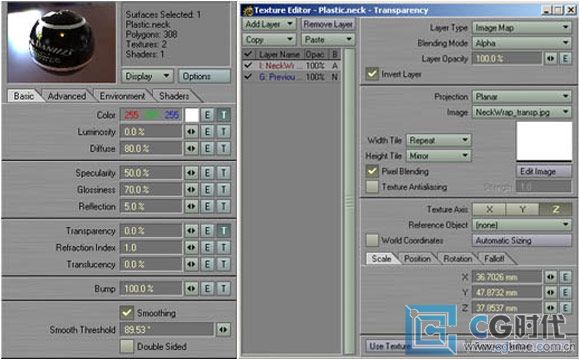Enable Texture Antialiasing checkbox

372,187
